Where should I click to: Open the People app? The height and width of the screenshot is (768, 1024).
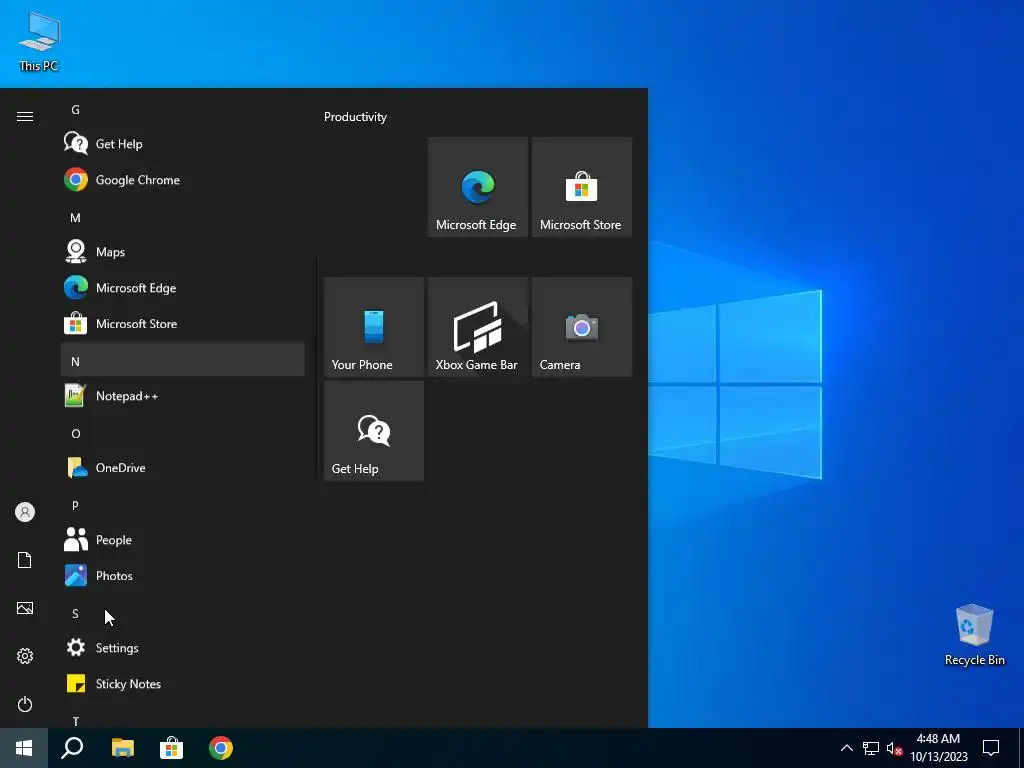coord(183,539)
